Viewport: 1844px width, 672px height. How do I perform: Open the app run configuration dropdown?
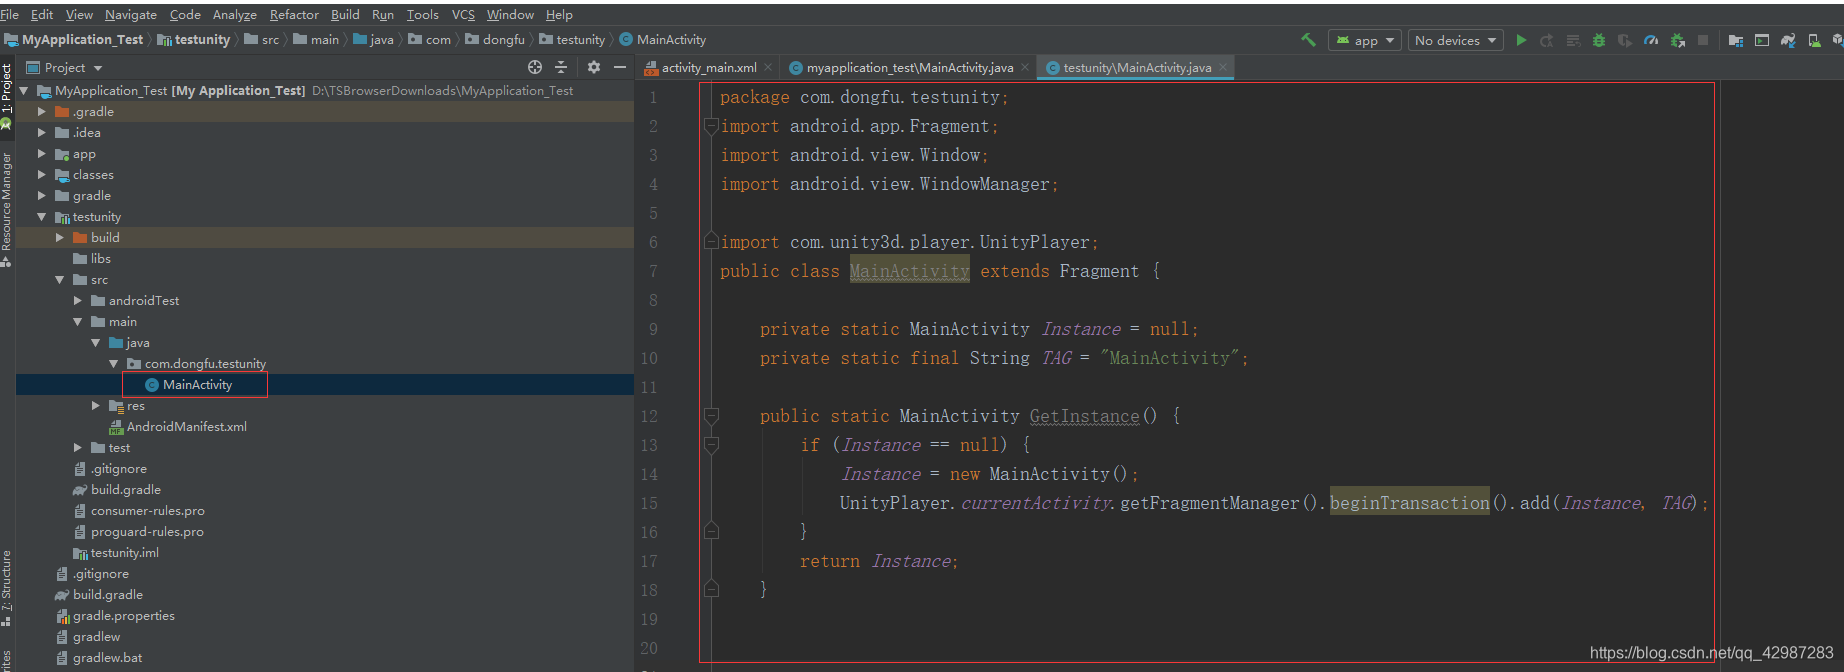coord(1364,40)
